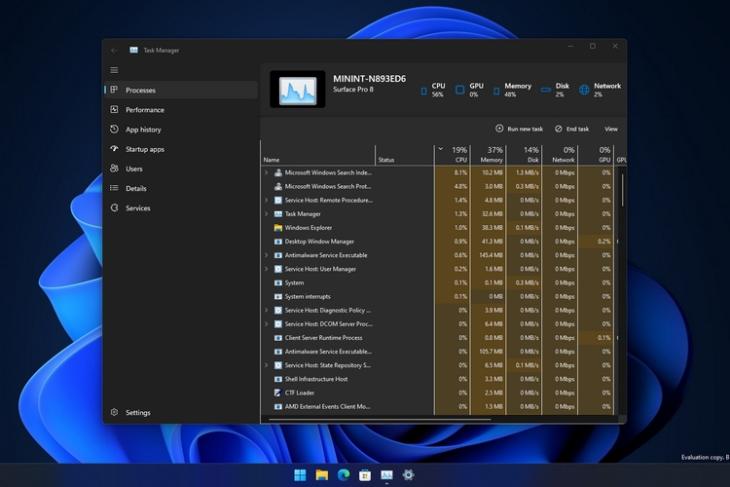730x487 pixels.
Task: Sort by the Memory column header
Action: 488,155
